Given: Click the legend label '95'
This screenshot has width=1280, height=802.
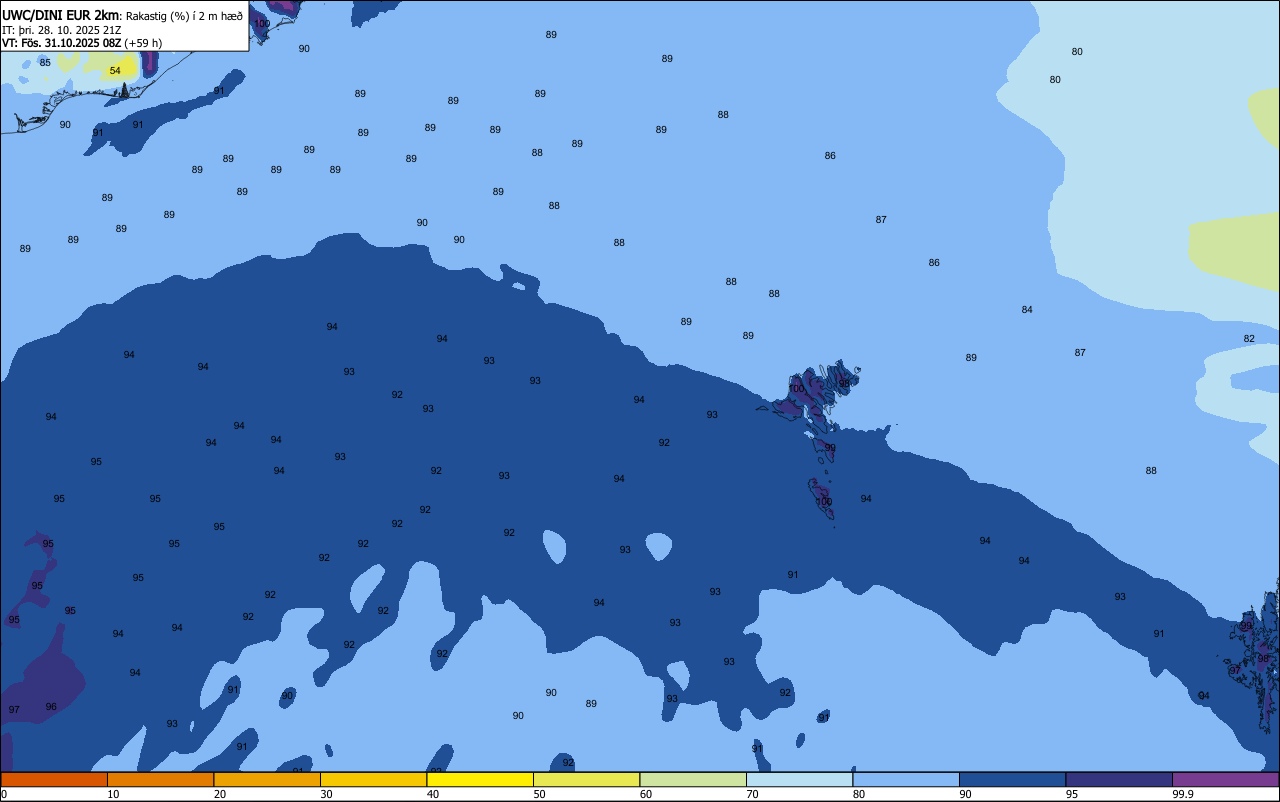Looking at the screenshot, I should 1072,794.
